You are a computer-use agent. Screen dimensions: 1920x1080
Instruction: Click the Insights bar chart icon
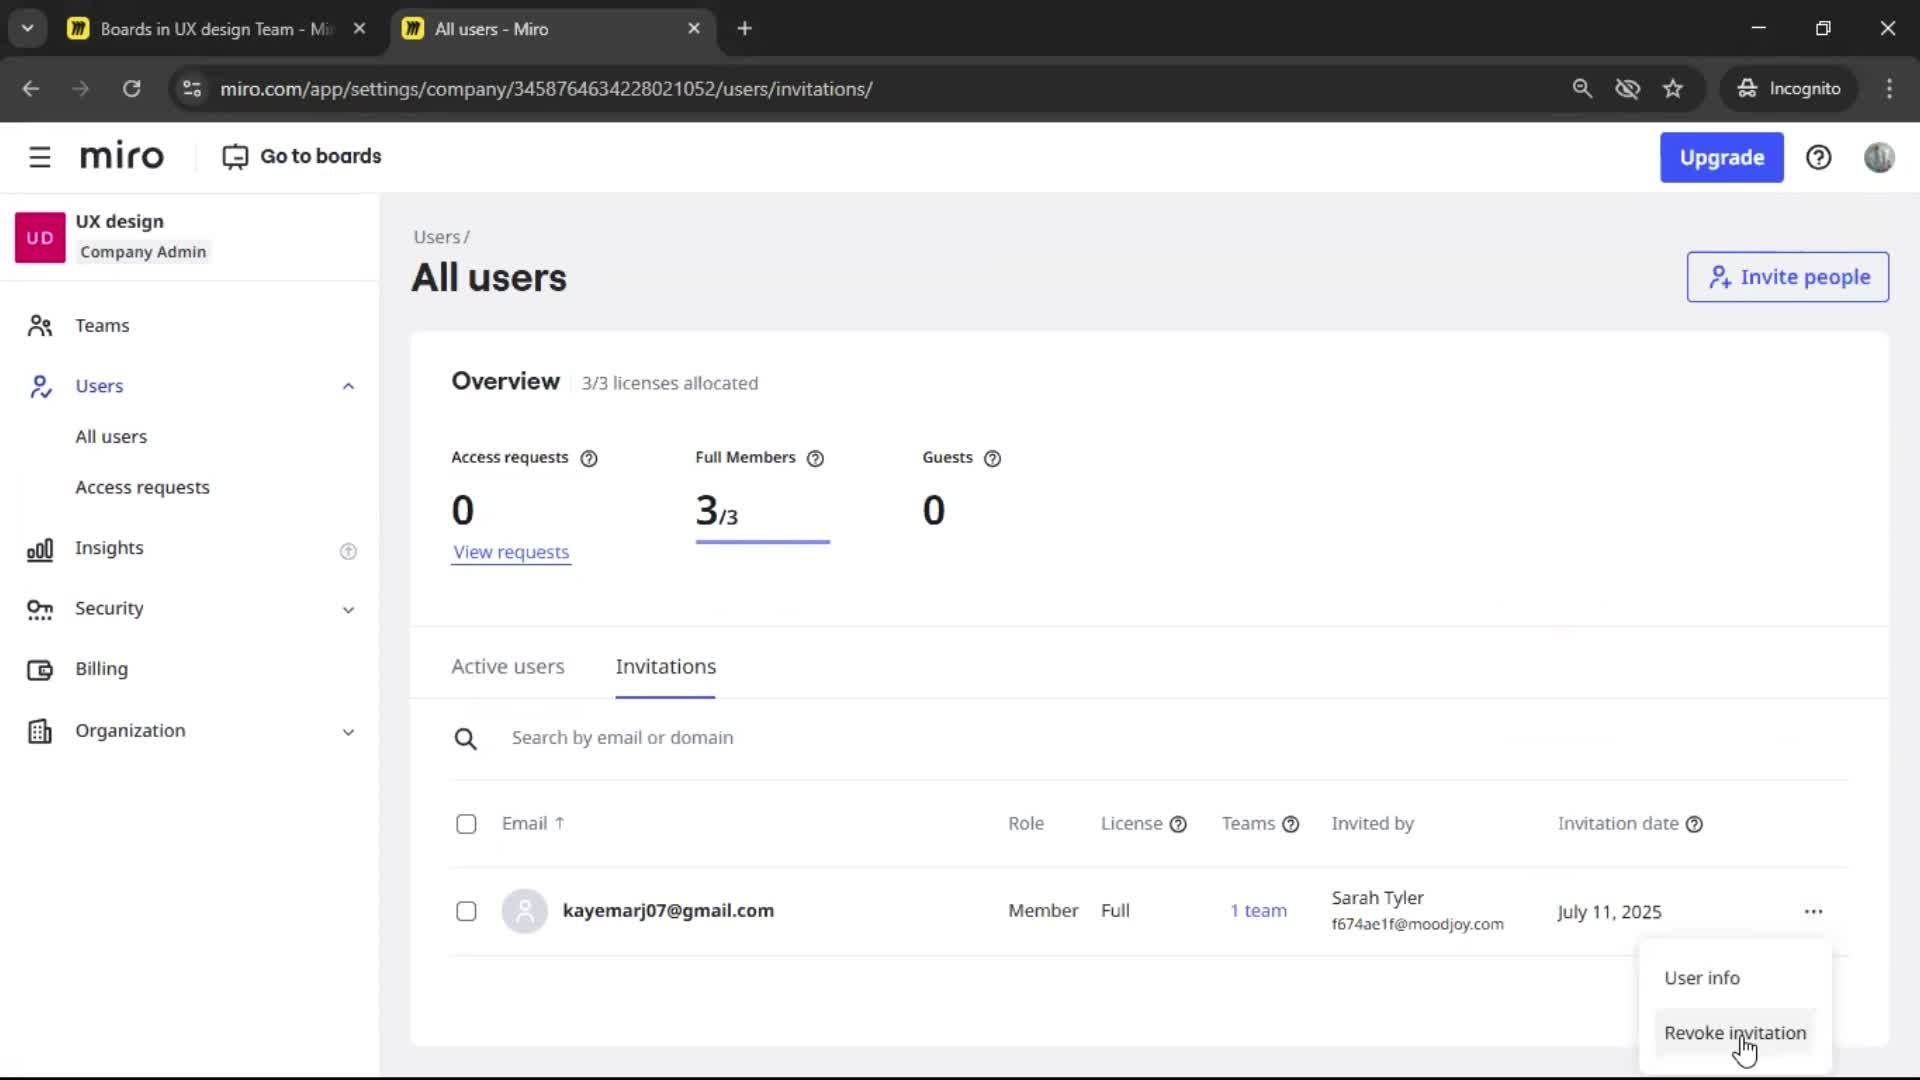coord(40,549)
